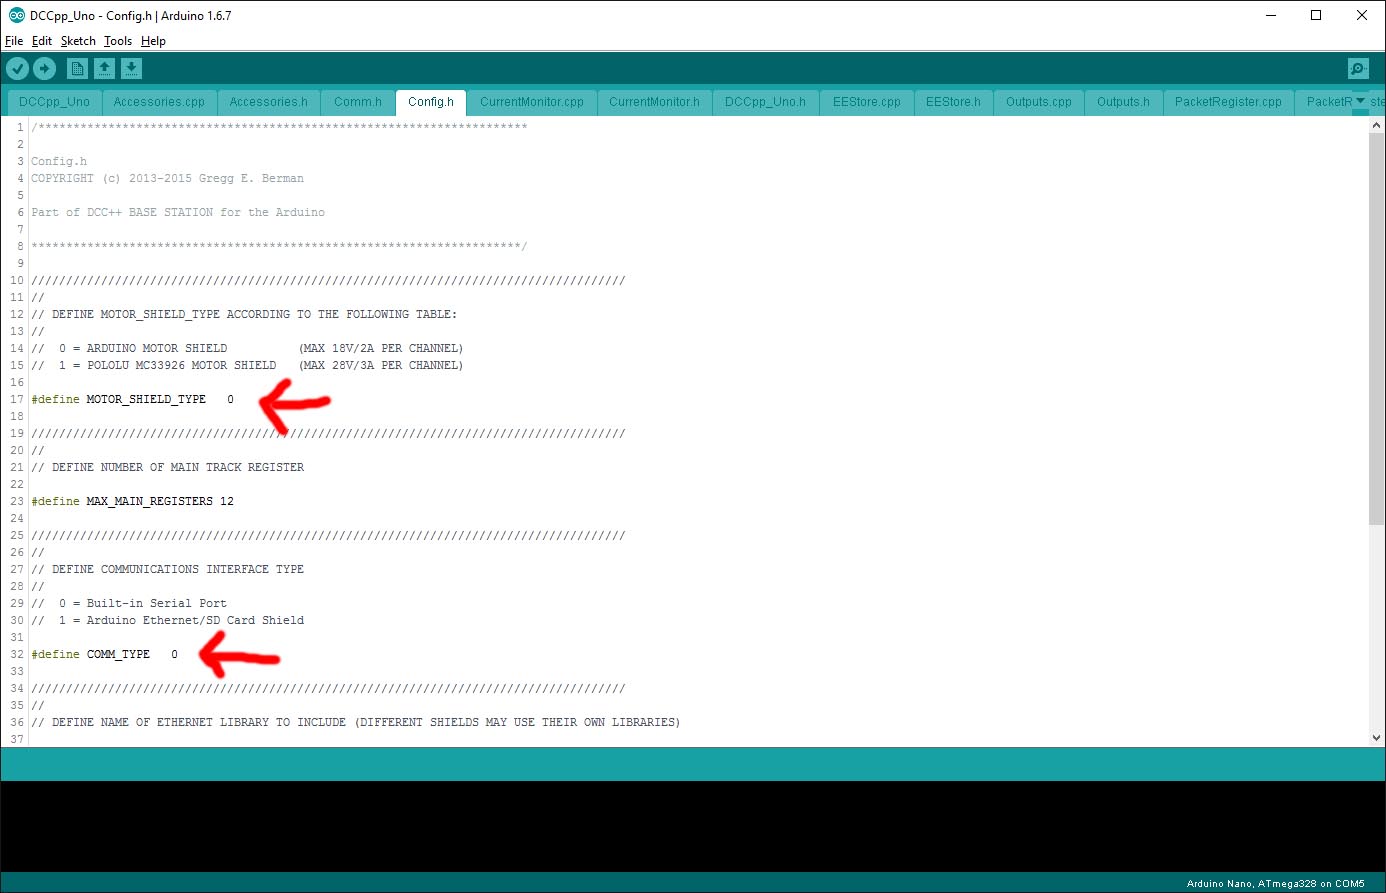Screen dimensions: 1386x893
Task: Switch to the Accessories.h tab
Action: pos(269,102)
